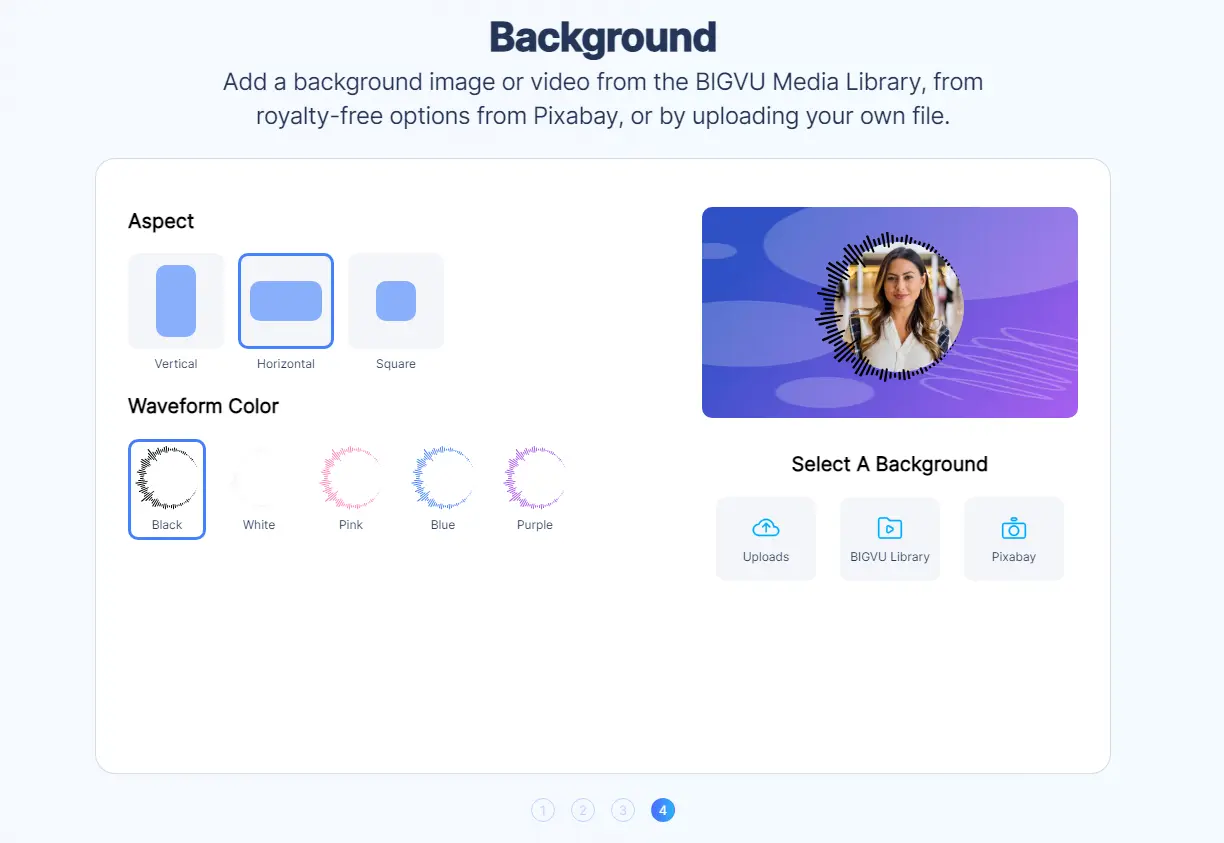Go to step 1 page indicator
1224x843 pixels.
click(x=543, y=810)
